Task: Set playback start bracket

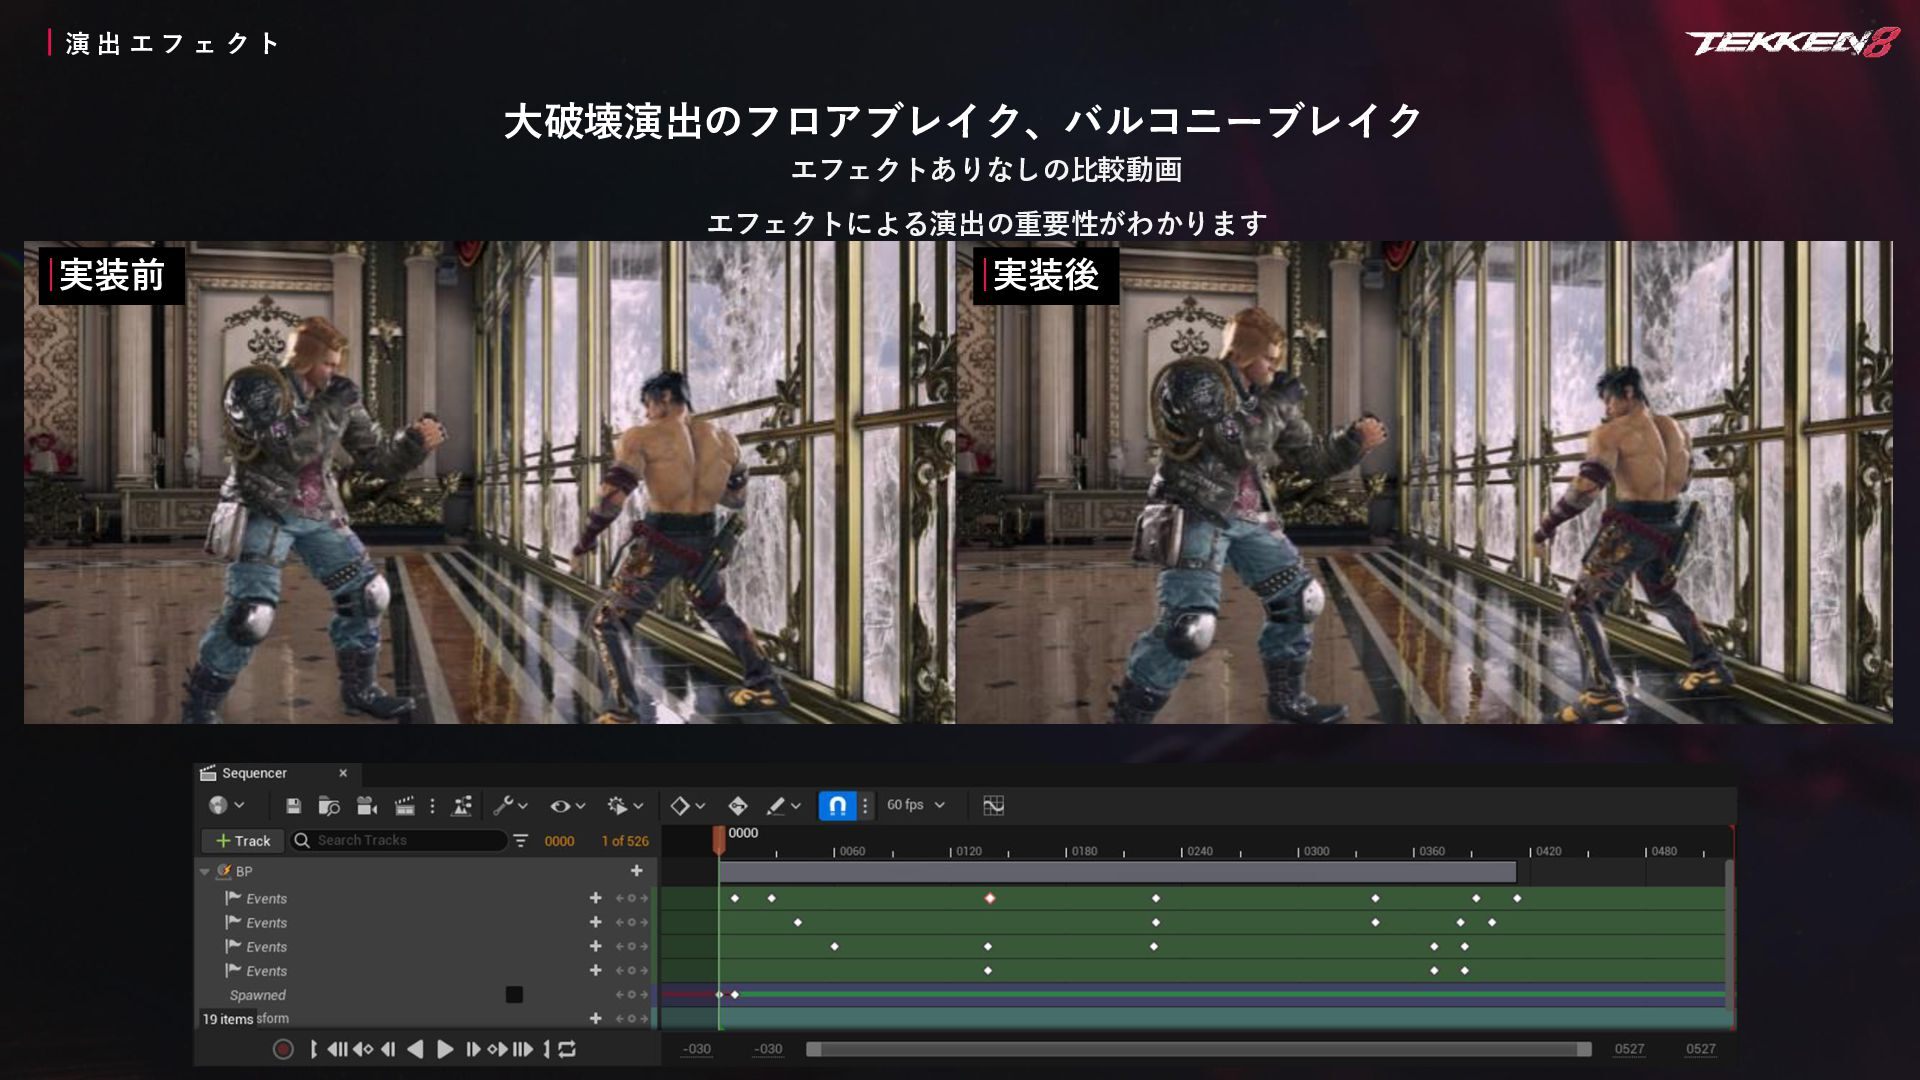Action: tap(313, 1049)
